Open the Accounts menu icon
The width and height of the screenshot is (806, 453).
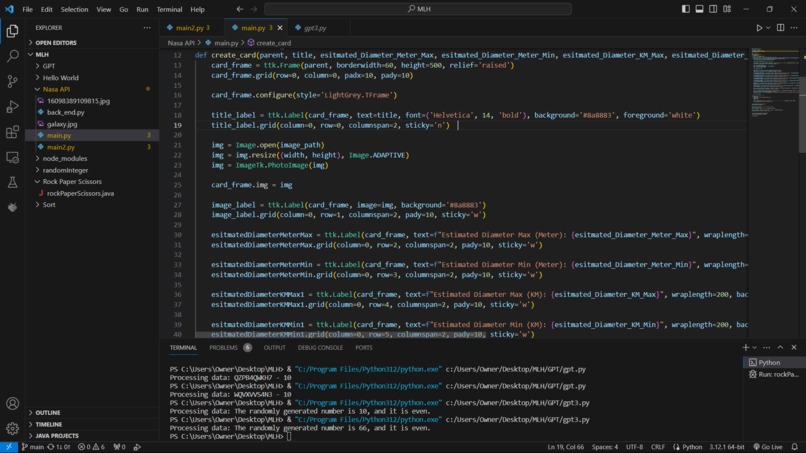(12, 404)
